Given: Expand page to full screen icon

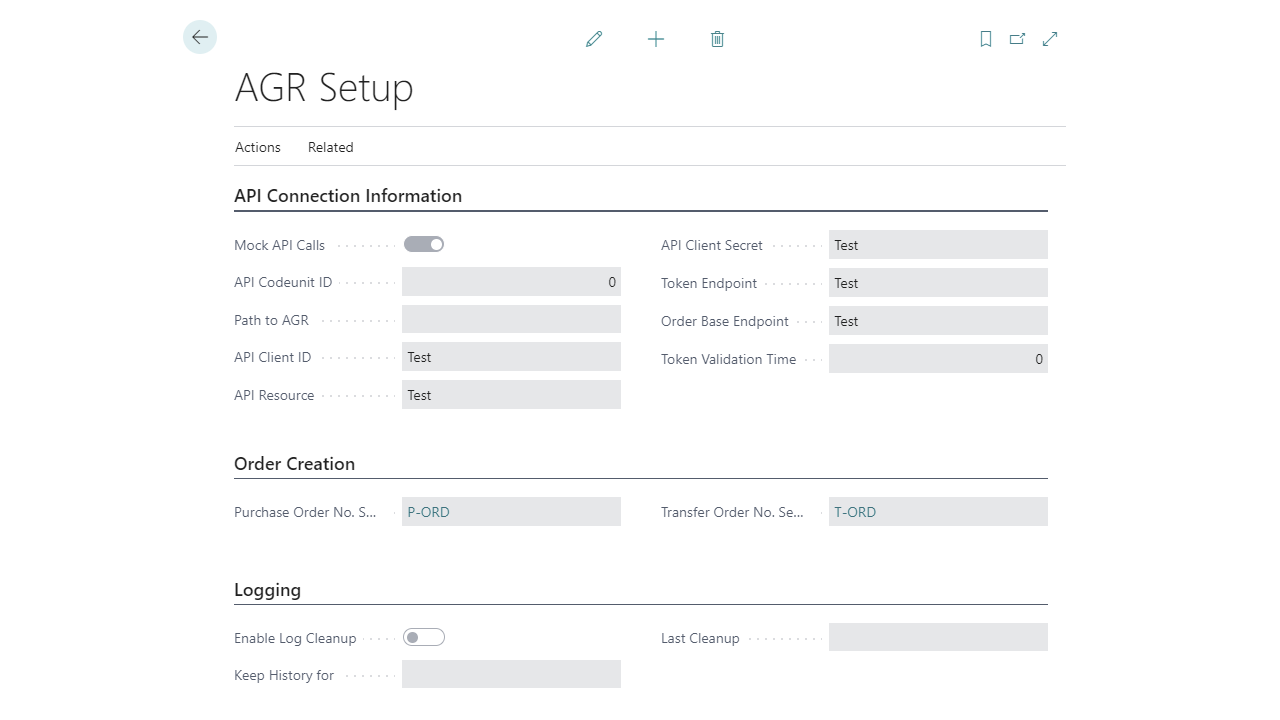Looking at the screenshot, I should (x=1050, y=39).
